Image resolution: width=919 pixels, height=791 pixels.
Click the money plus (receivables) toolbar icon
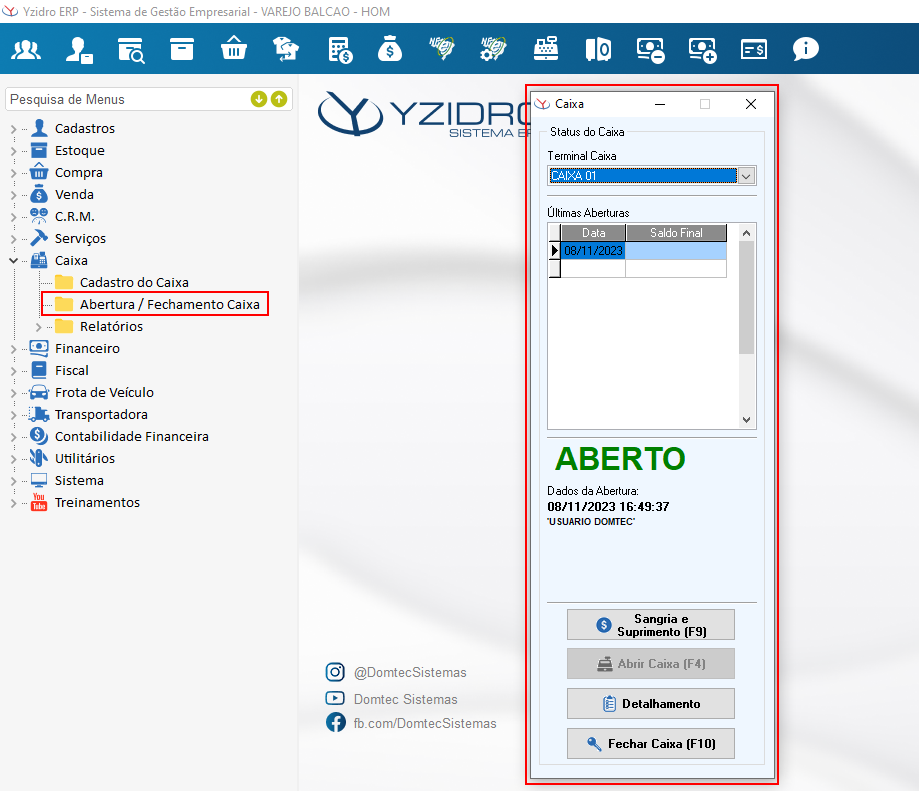(x=702, y=50)
